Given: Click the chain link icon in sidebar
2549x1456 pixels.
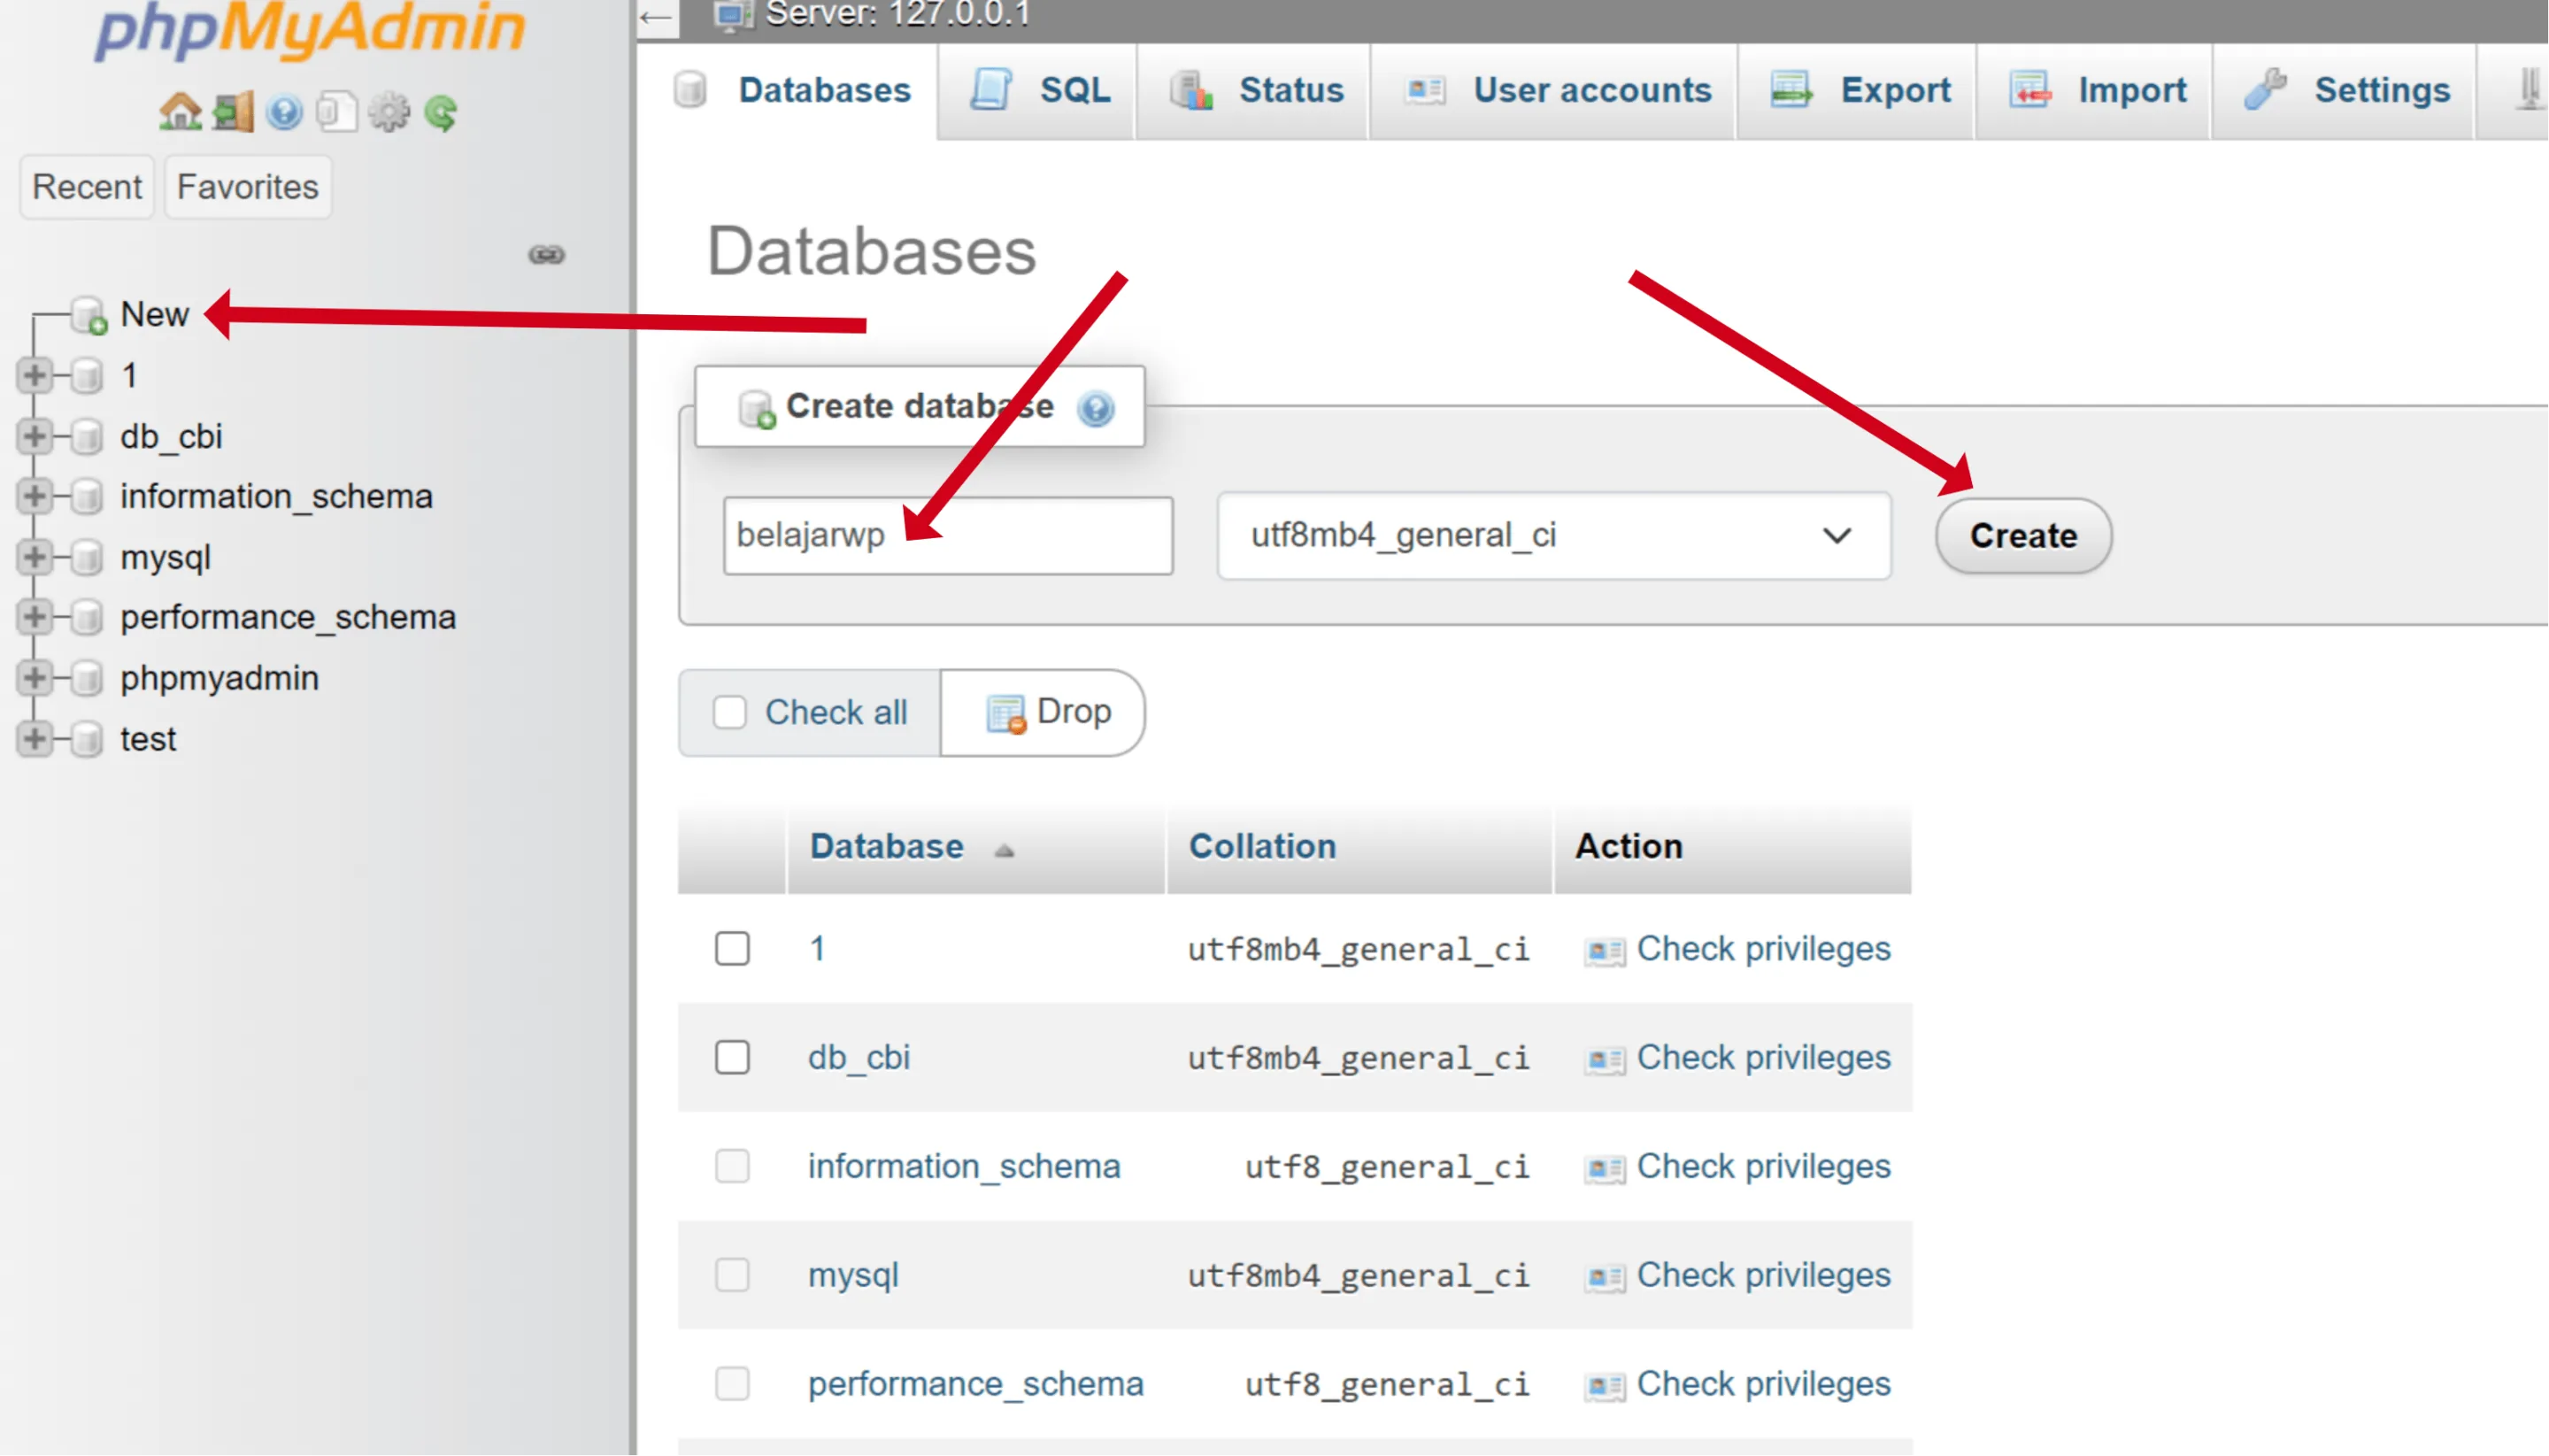Looking at the screenshot, I should 547,255.
